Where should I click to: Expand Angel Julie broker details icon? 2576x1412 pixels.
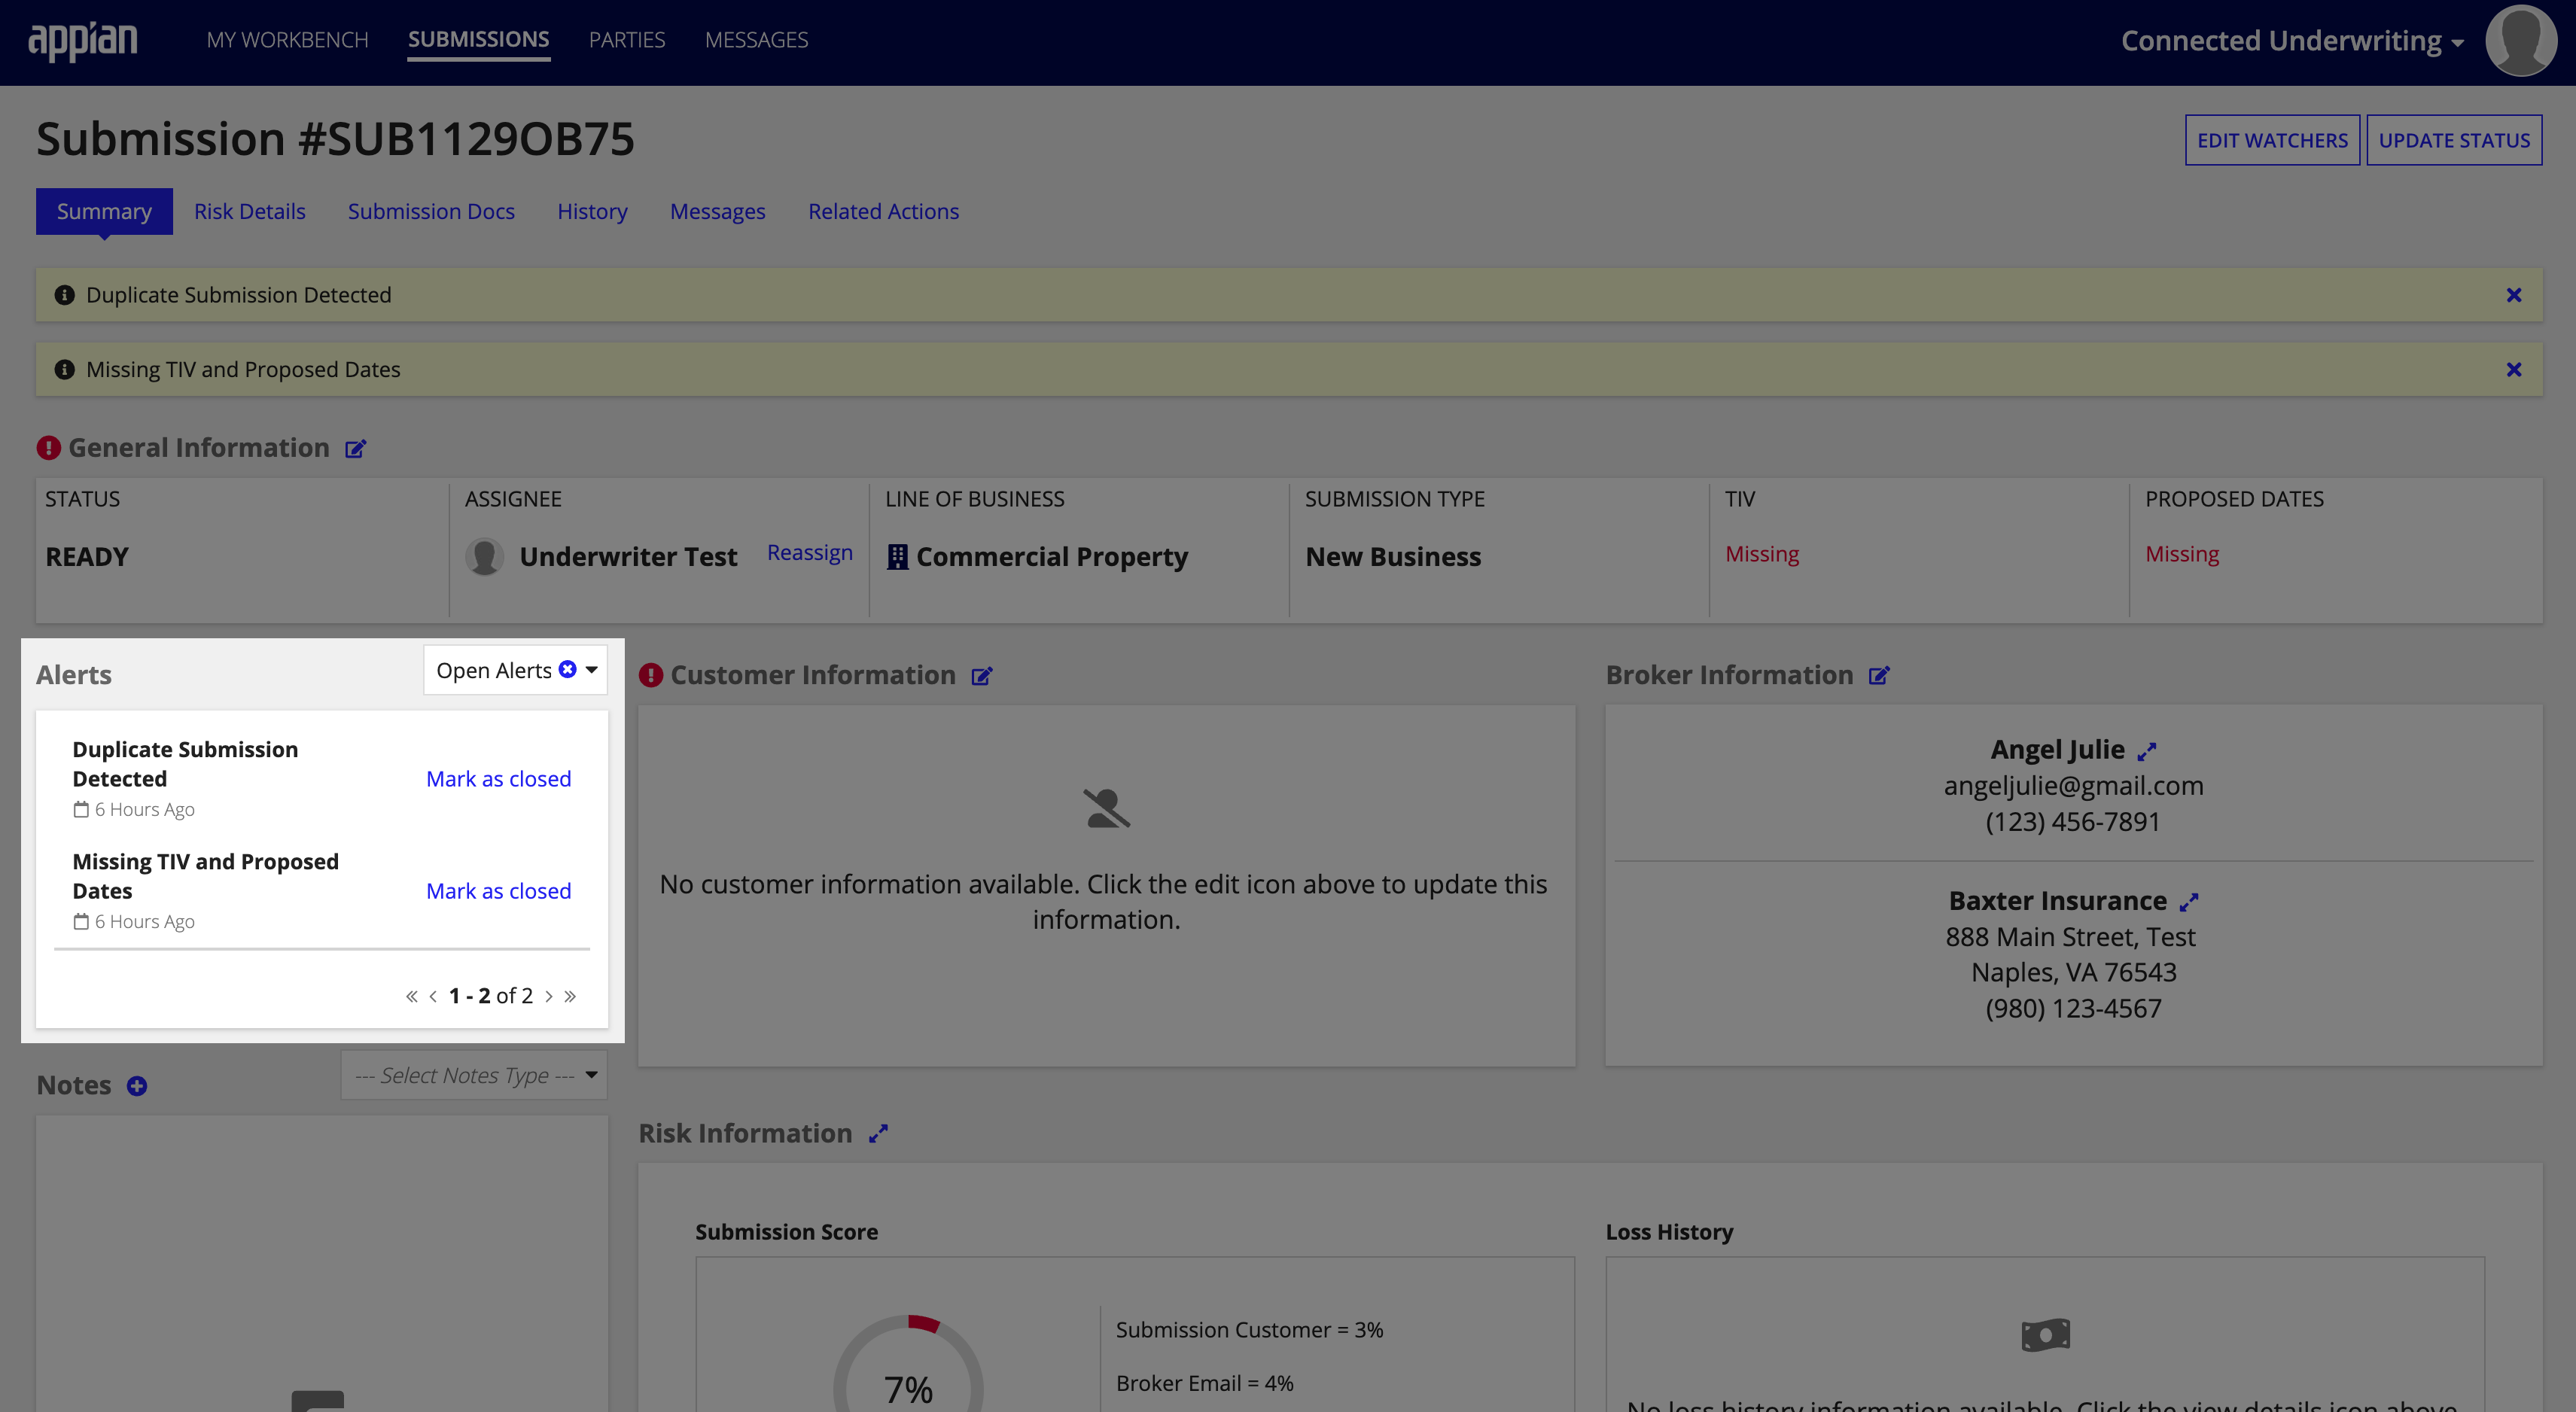point(2147,751)
